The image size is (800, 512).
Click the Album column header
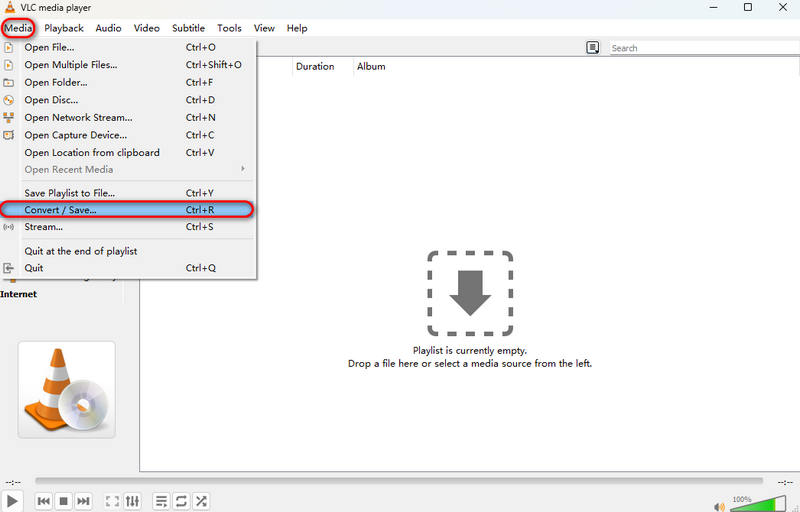click(x=371, y=67)
